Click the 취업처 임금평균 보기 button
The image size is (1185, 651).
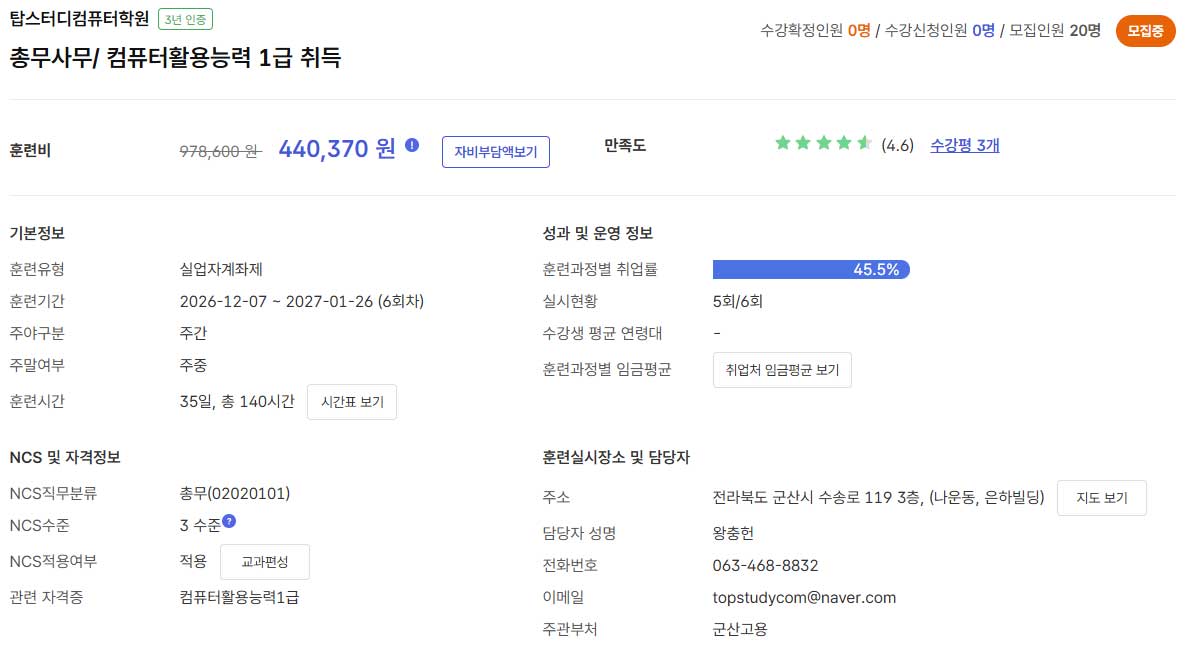(782, 370)
